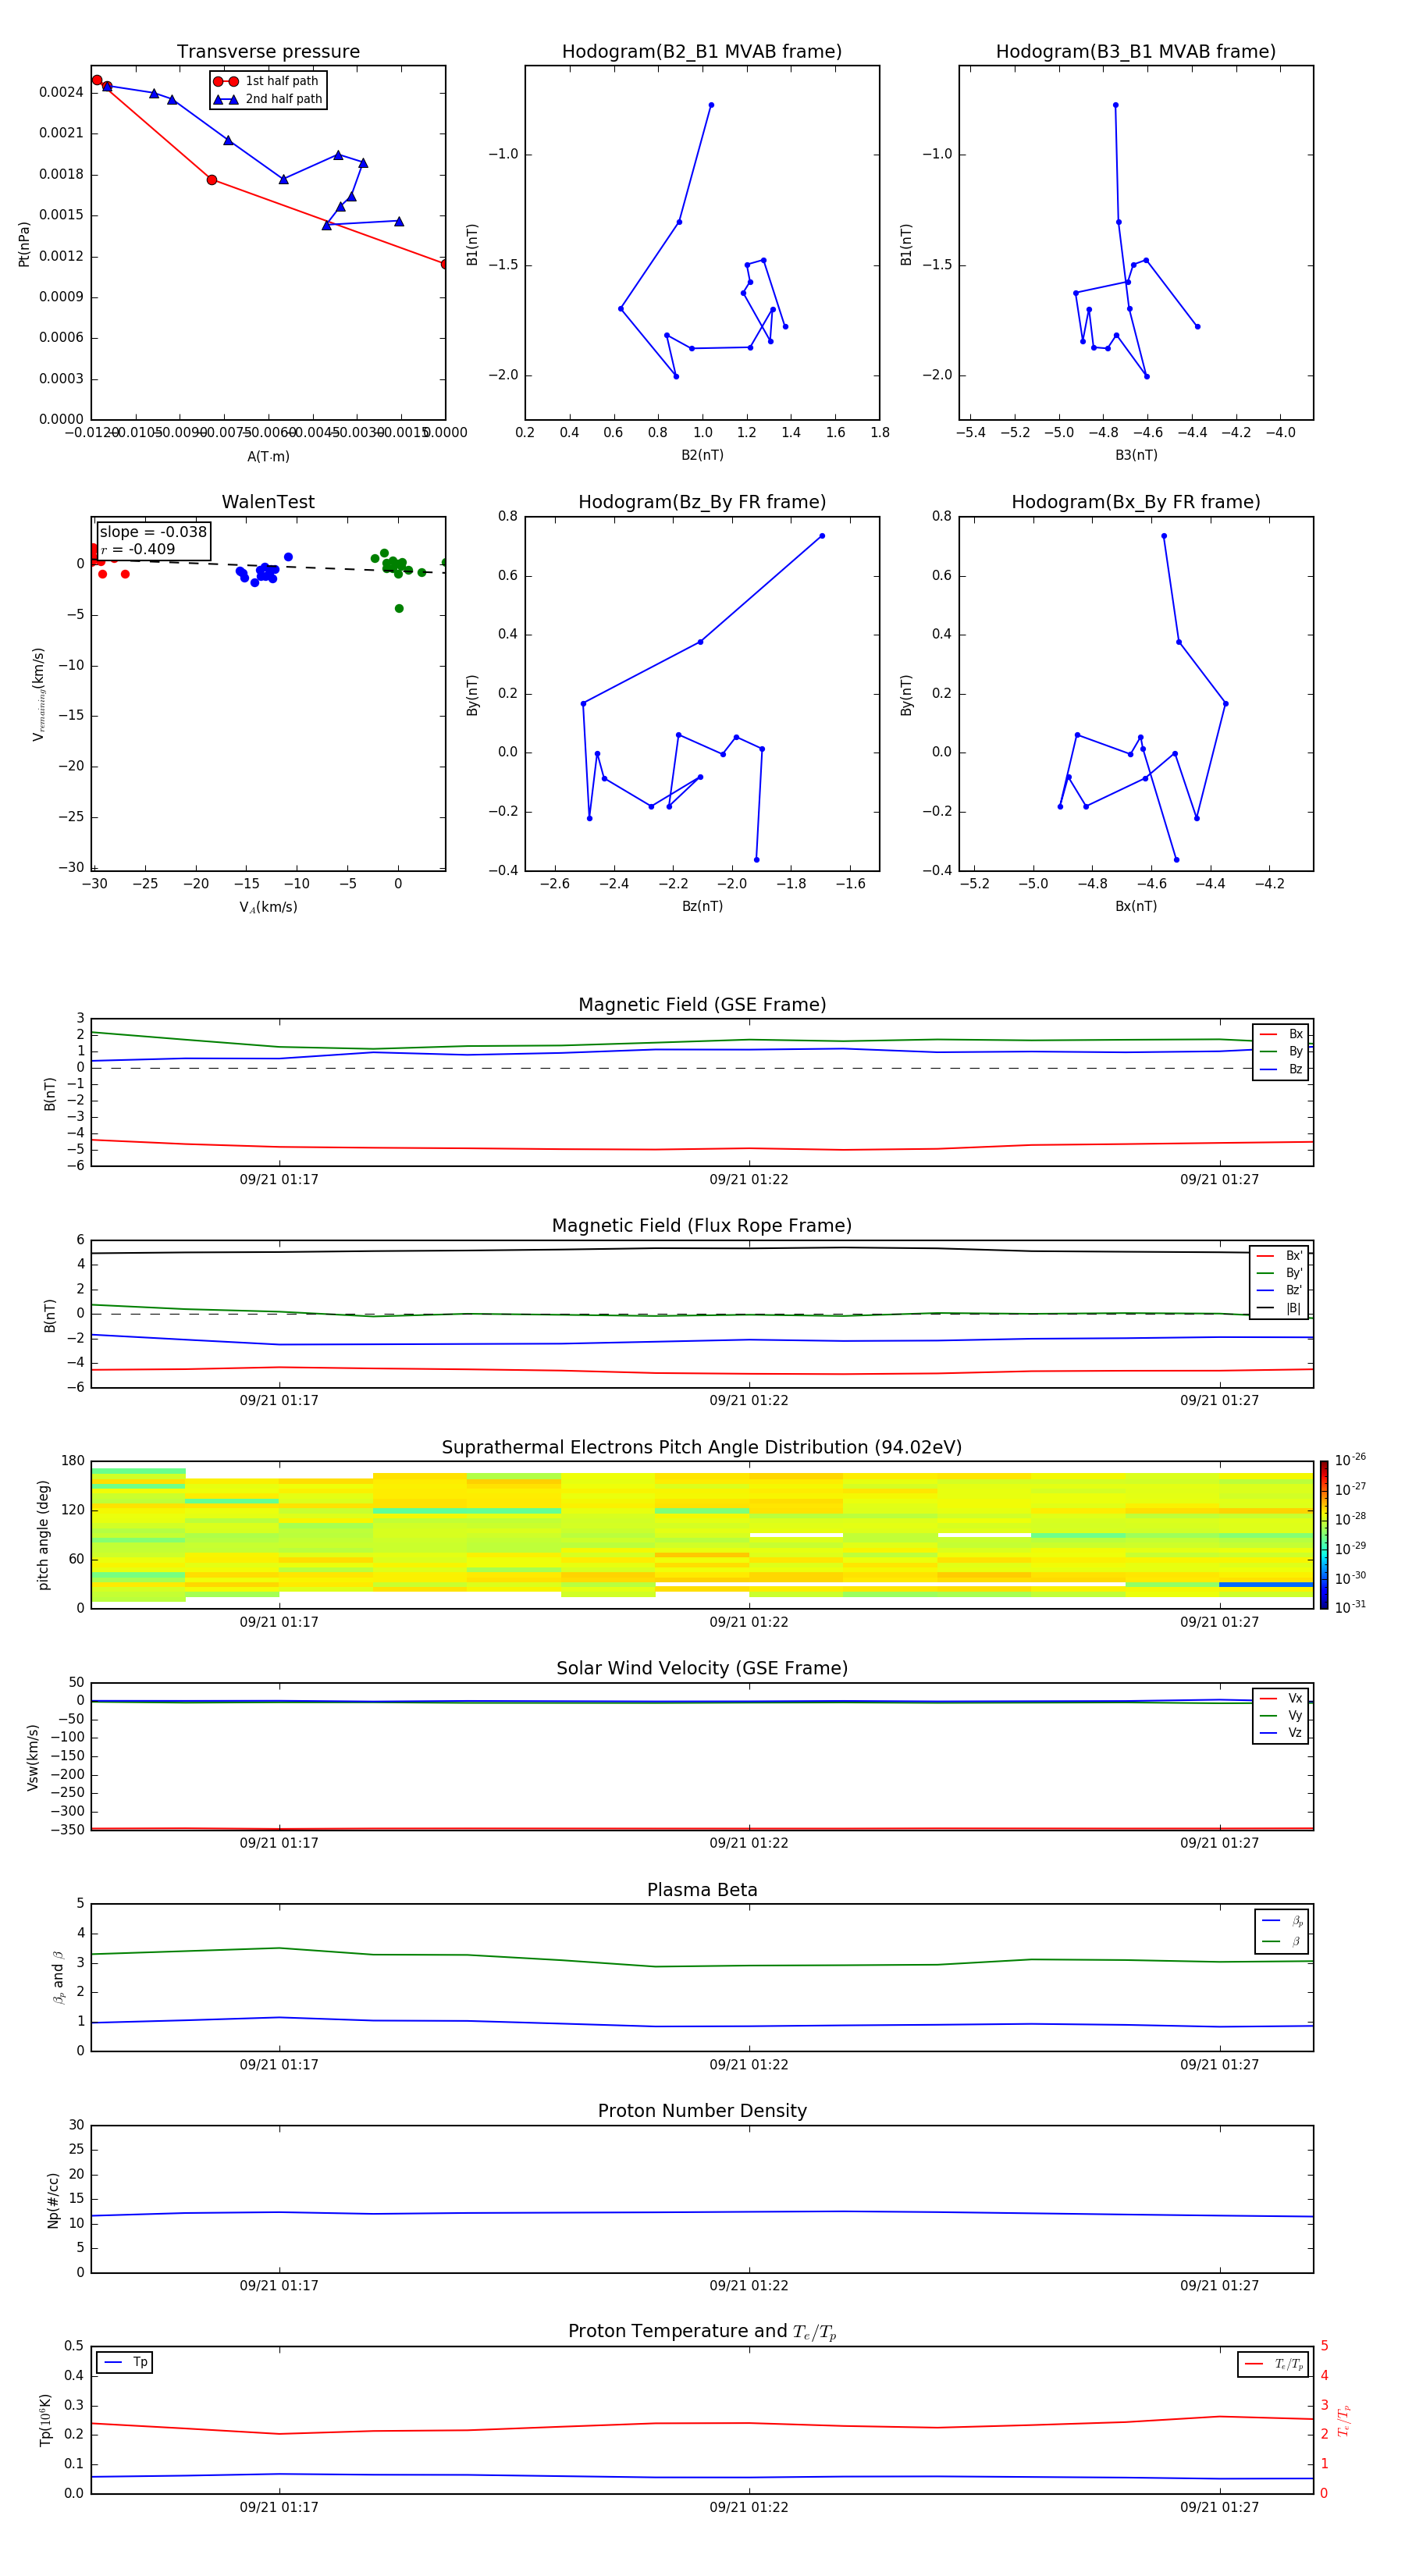Viewport: 1405px width, 2576px height.
Task: Select the By' legend entry in flux rope plot
Action: 1280,1273
